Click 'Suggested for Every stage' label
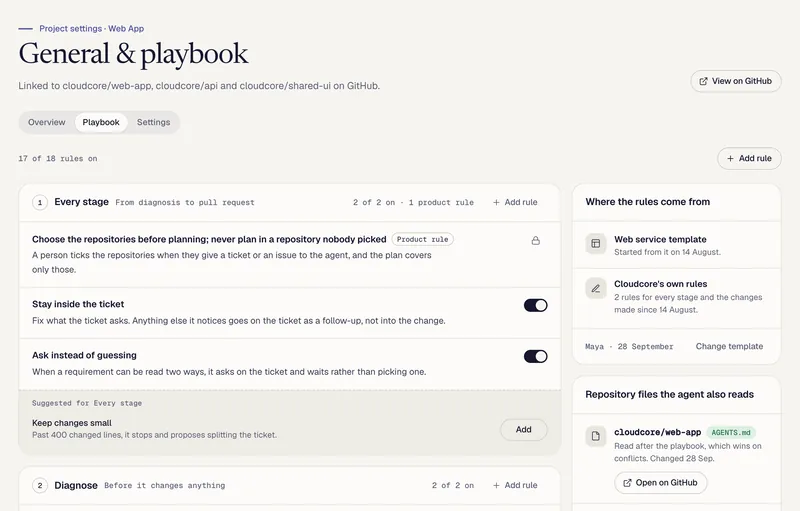 pos(87,403)
